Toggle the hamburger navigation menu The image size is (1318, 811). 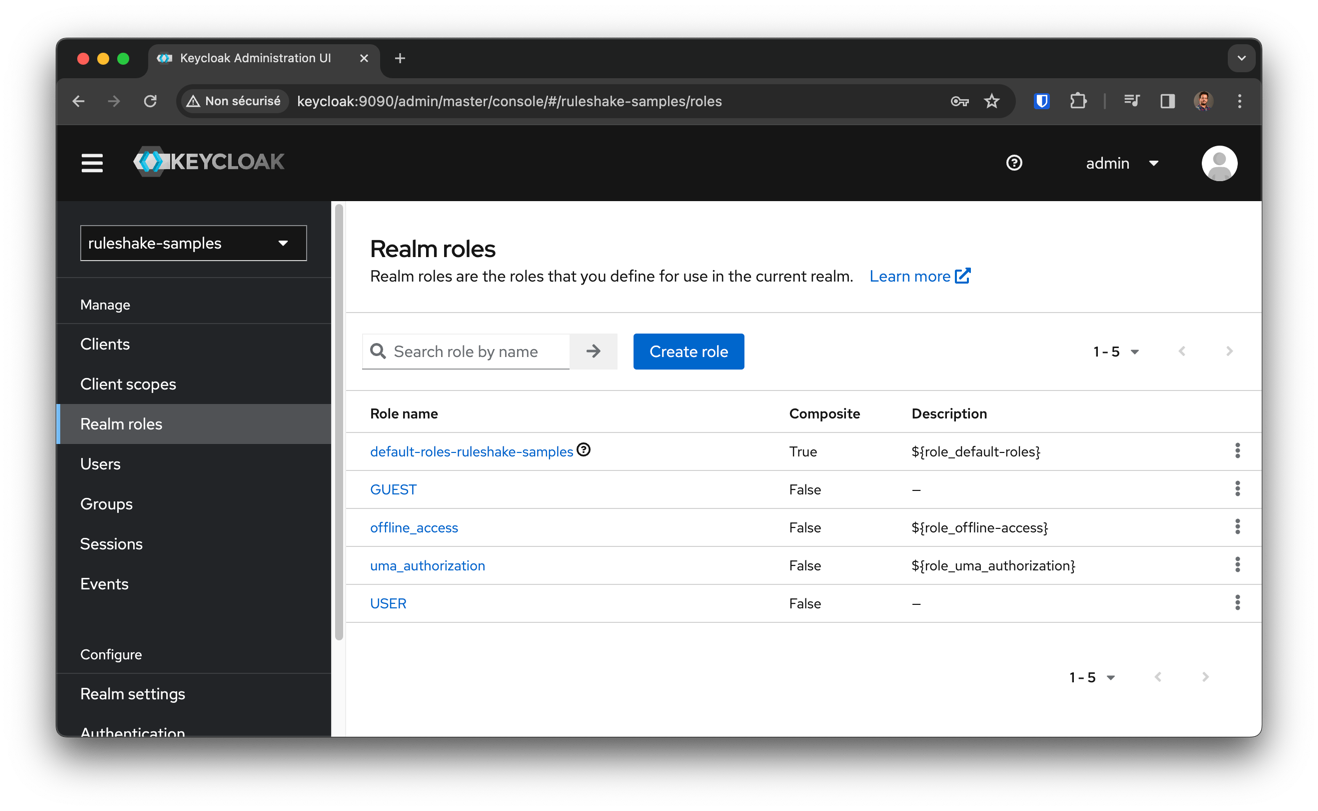click(92, 163)
